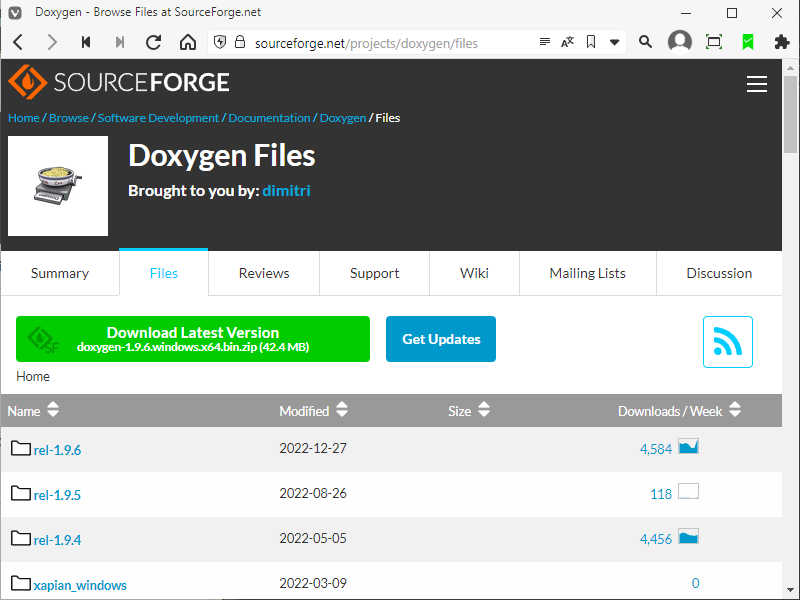
Task: Open the rel-1.9.4 folder link
Action: pos(57,540)
